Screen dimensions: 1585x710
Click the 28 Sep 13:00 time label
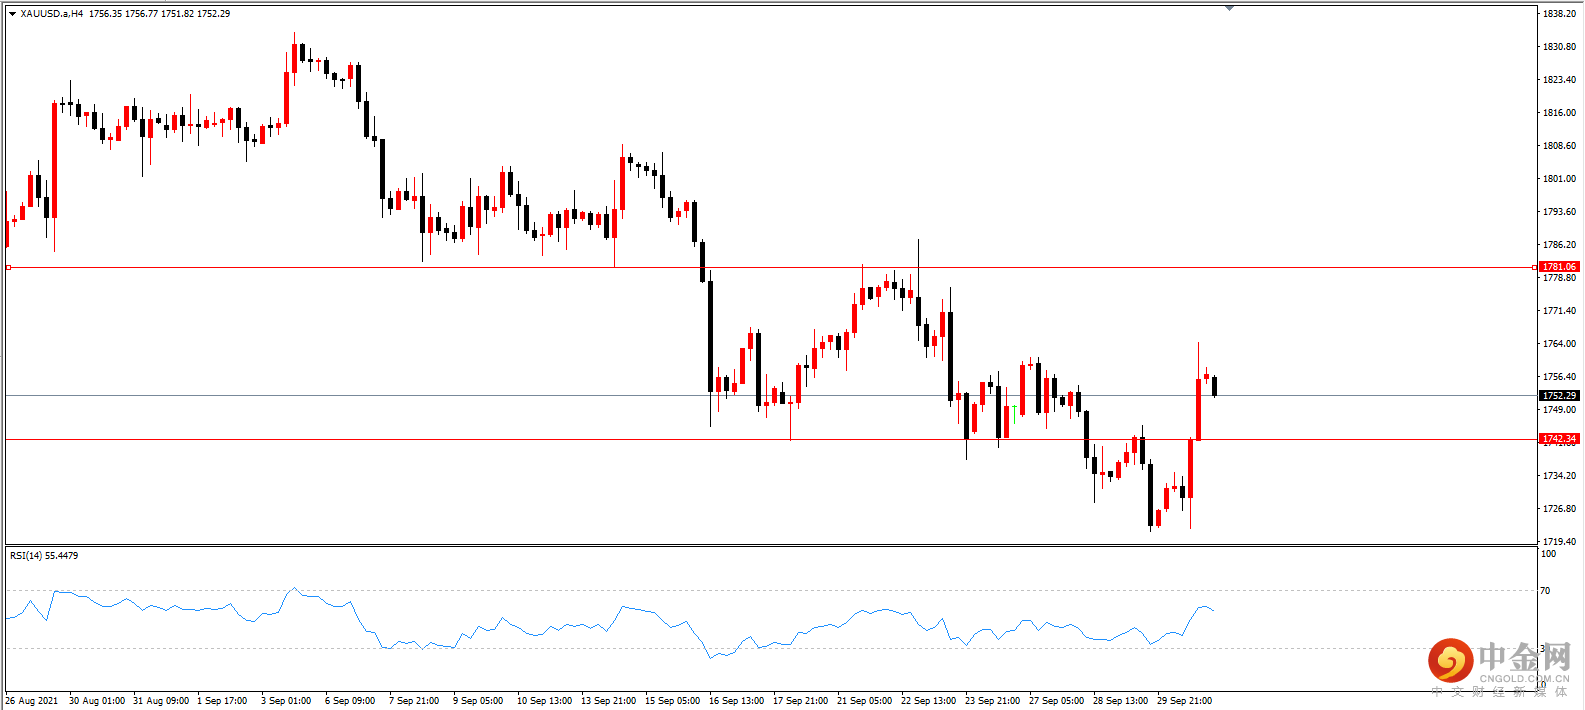pyautogui.click(x=1120, y=701)
